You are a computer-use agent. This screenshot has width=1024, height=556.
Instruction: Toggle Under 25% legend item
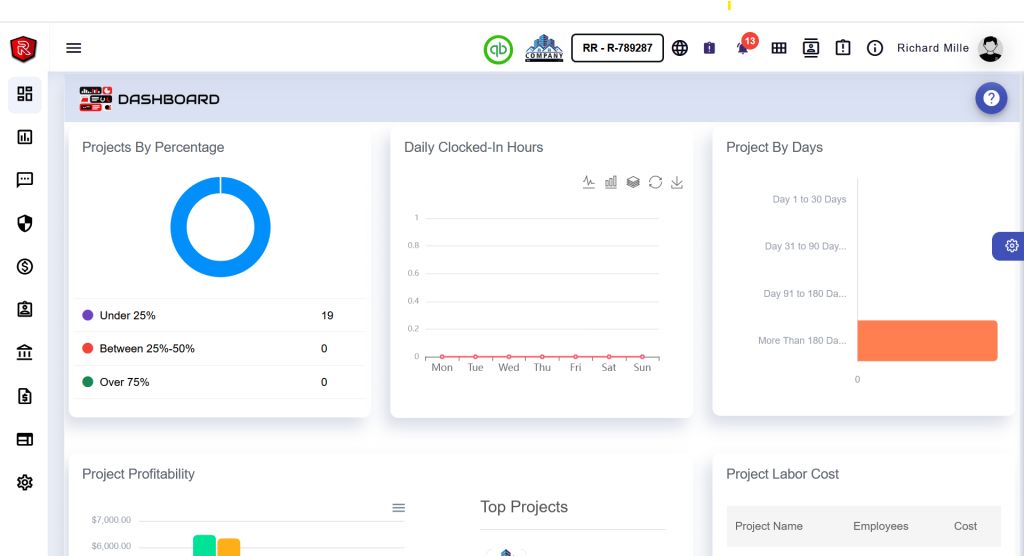[x=127, y=316]
